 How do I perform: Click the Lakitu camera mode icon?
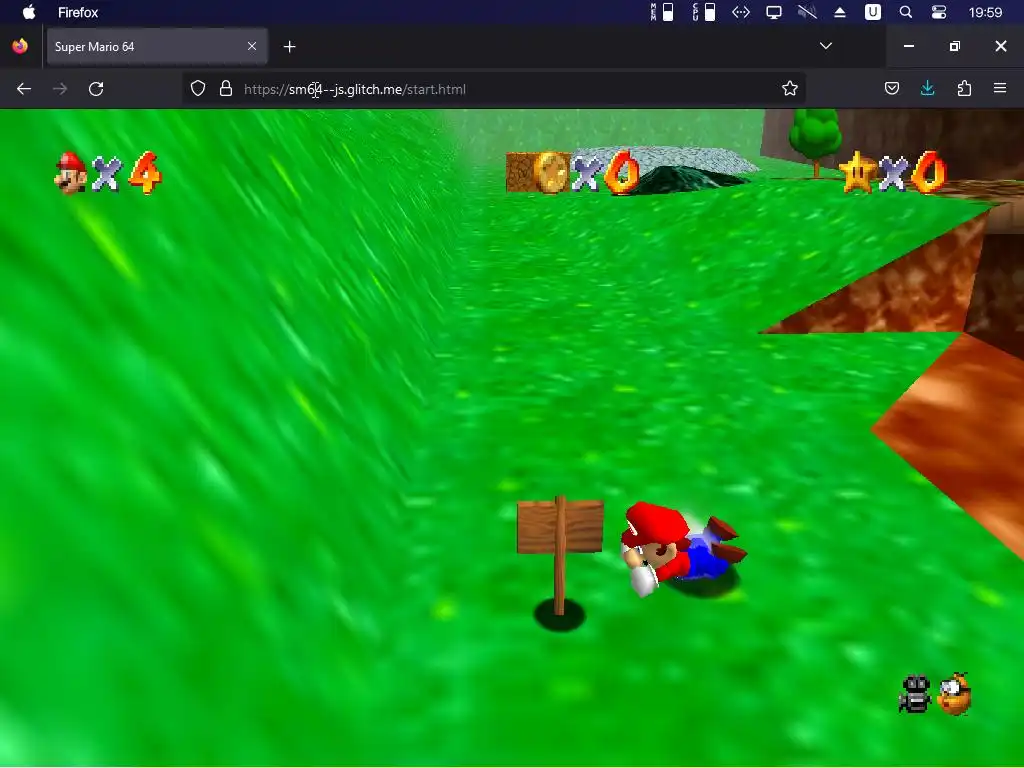955,694
